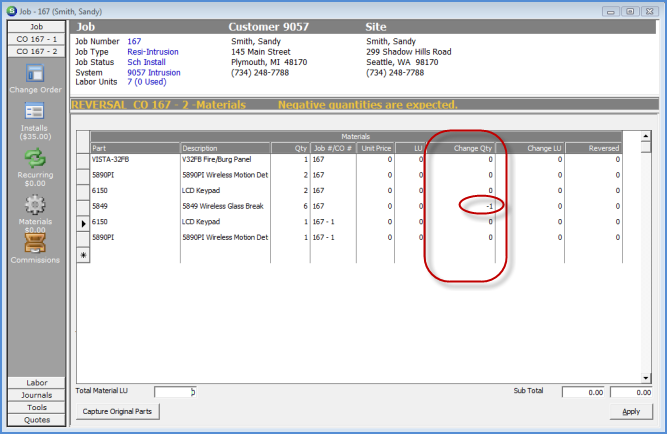Click the Total Material LU field

(x=175, y=392)
